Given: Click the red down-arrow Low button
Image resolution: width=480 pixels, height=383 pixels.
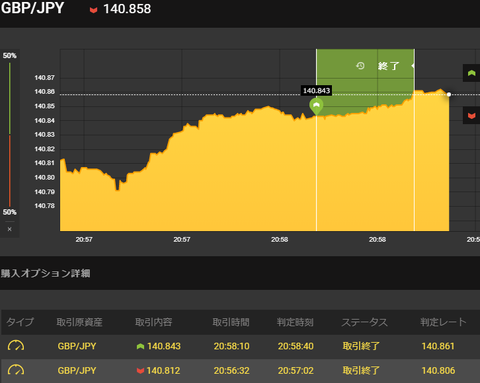Looking at the screenshot, I should [471, 116].
